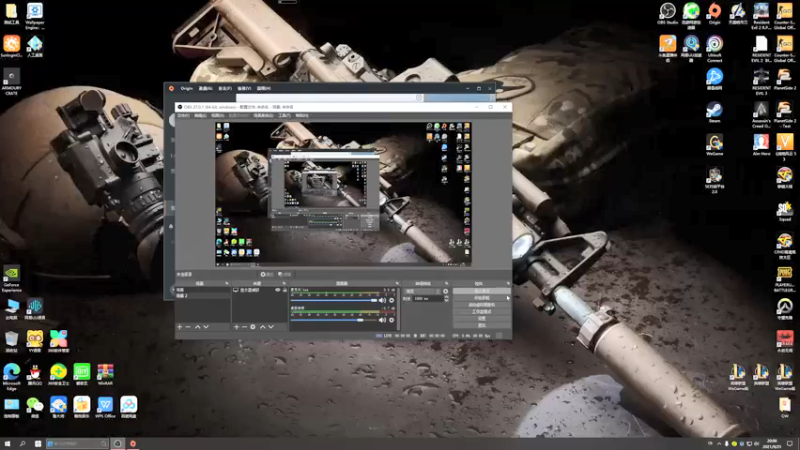Open settings gear for second audio mixer channel
Viewport: 800px width, 450px height.
tap(392, 320)
